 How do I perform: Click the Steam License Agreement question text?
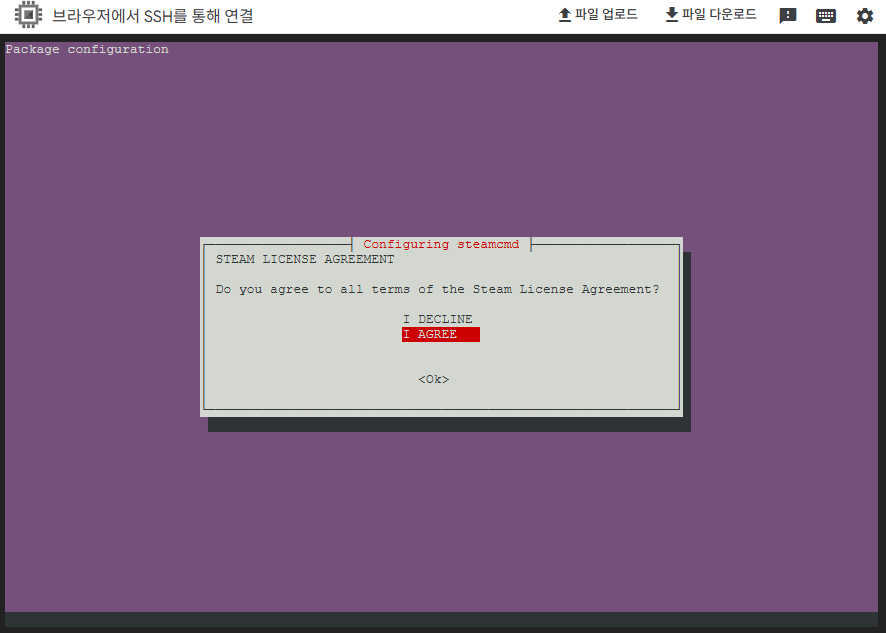(x=437, y=289)
